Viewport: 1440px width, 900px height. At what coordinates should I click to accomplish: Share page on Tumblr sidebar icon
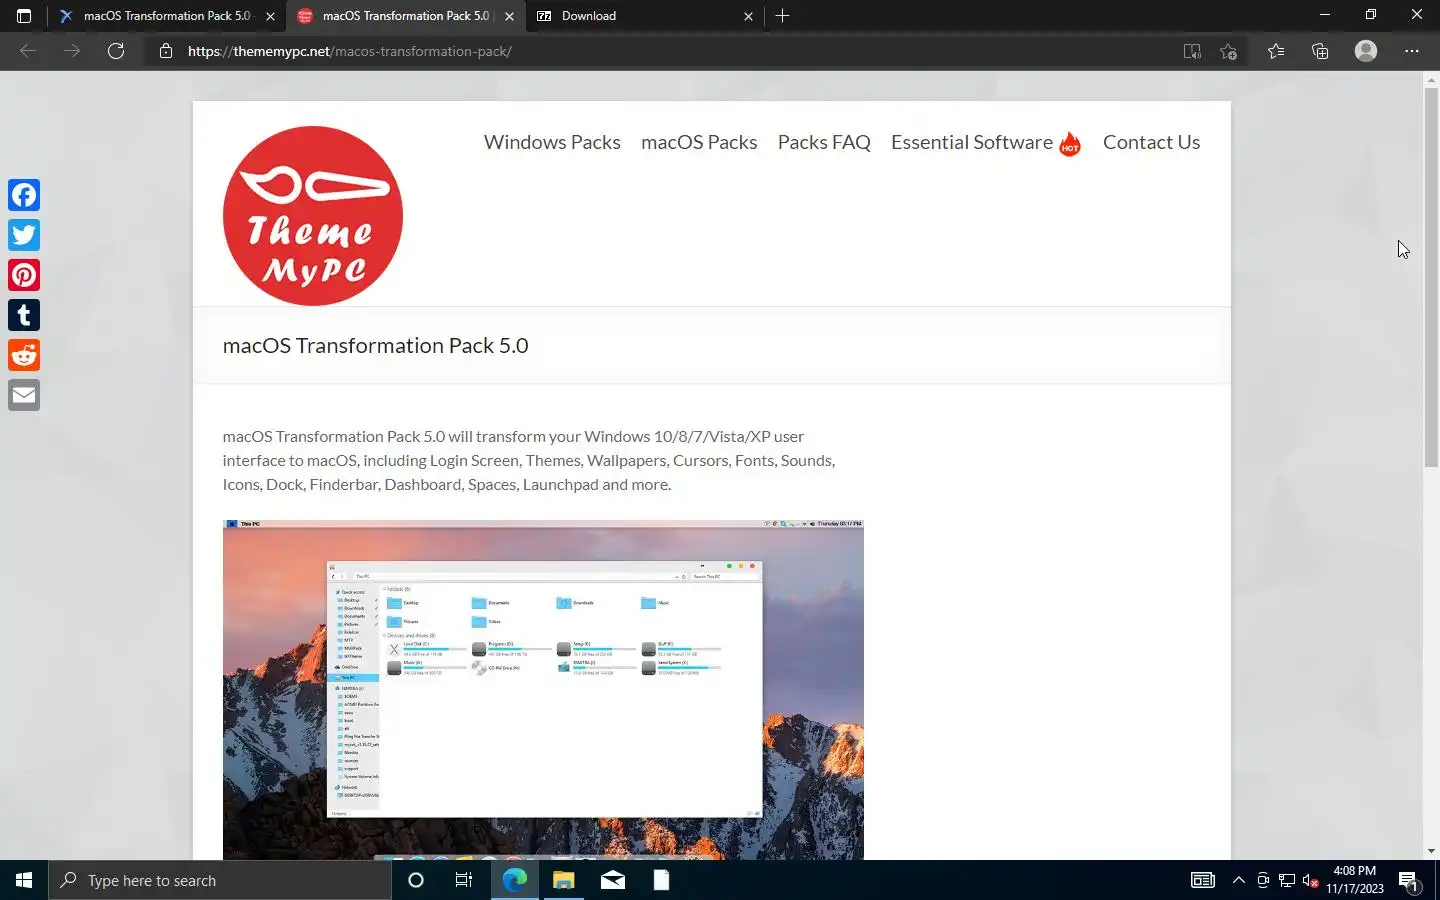pos(24,315)
